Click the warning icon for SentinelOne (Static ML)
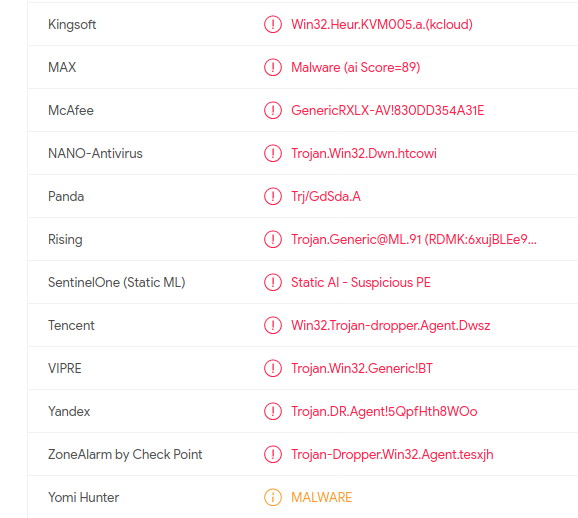Image resolution: width=578 pixels, height=518 pixels. point(273,282)
